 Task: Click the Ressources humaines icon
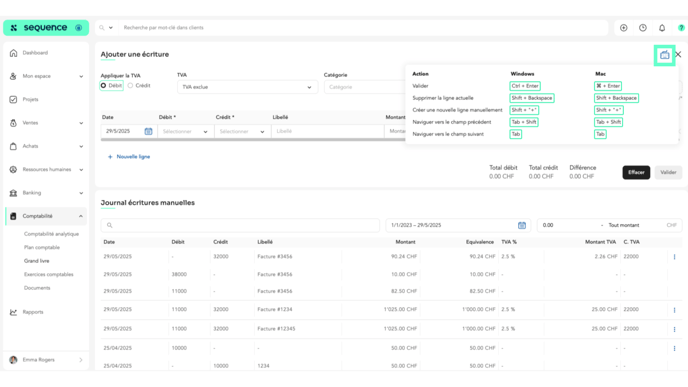pyautogui.click(x=14, y=169)
